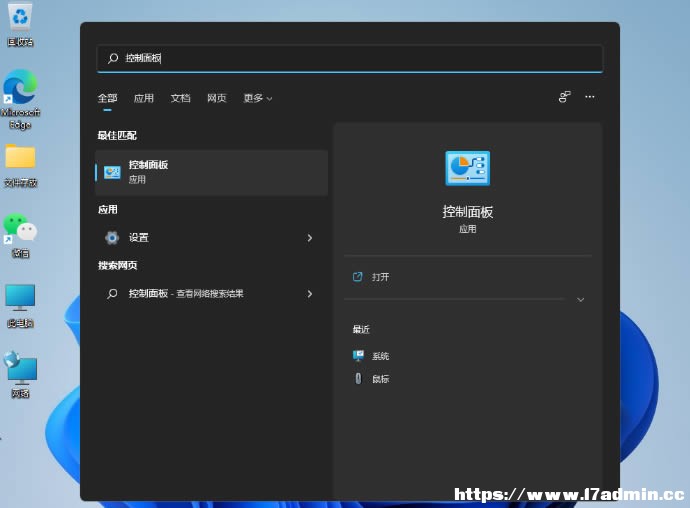Select the 设置 app result
The width and height of the screenshot is (690, 508).
click(x=211, y=238)
